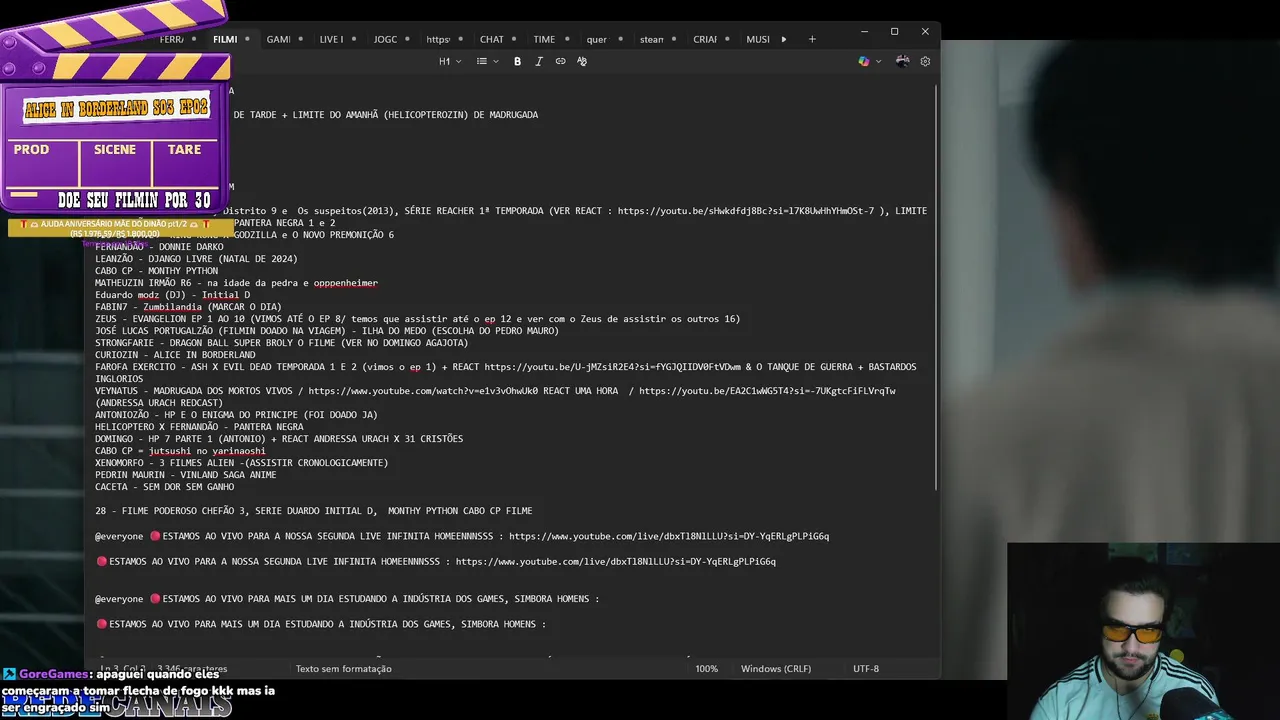Click the 'ALICE IN BORDERLAND S03 EP02' clapperboard title
This screenshot has width=1280, height=720.
(116, 109)
